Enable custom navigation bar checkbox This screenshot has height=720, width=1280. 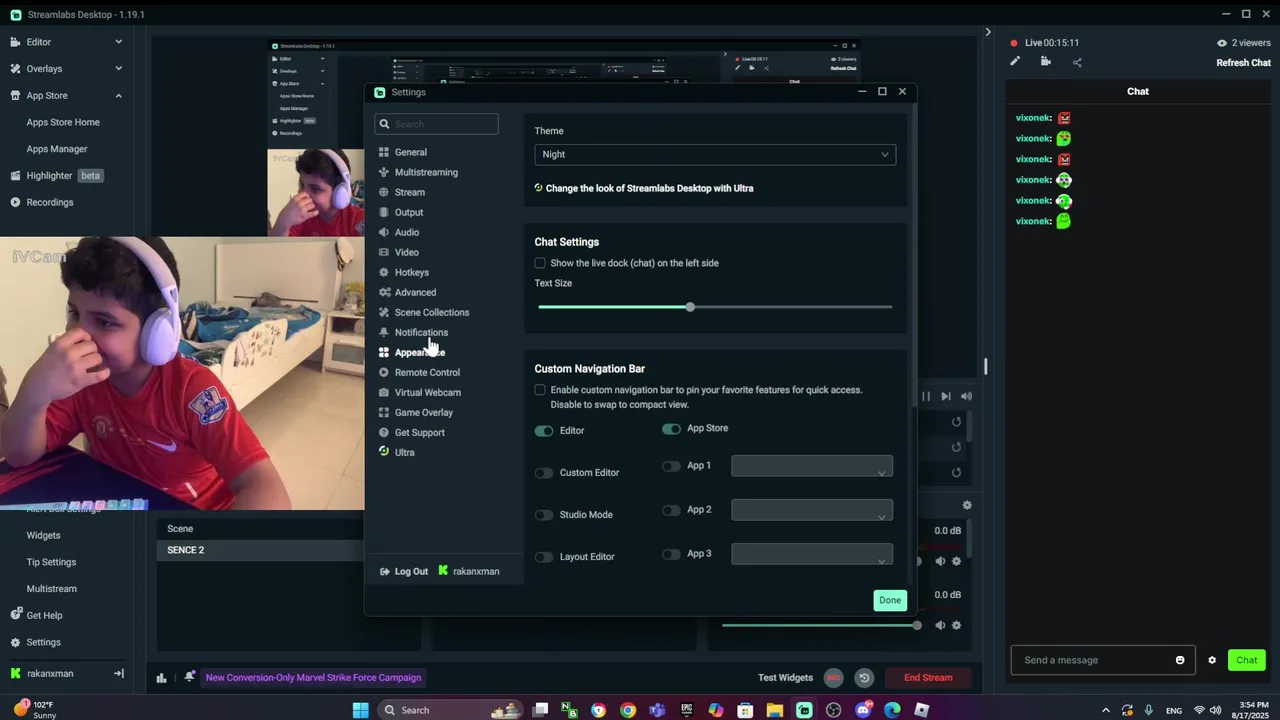(x=540, y=390)
